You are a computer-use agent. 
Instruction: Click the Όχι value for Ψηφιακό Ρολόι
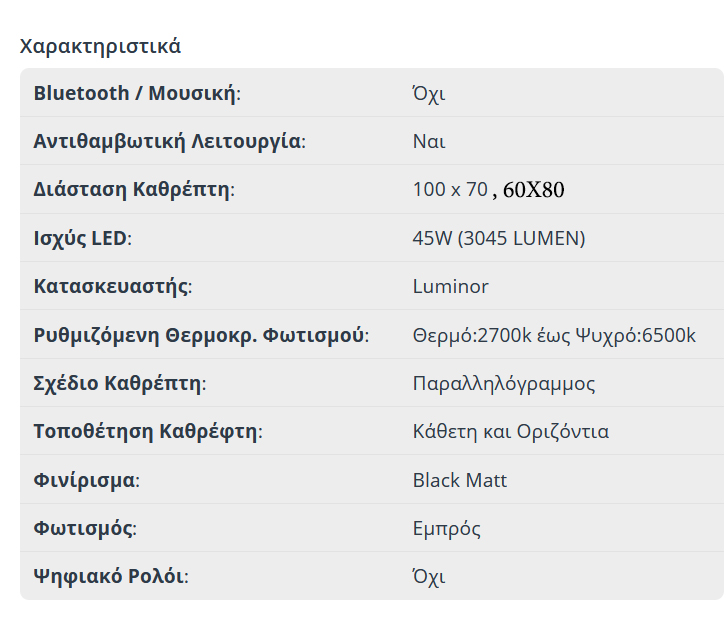click(x=429, y=576)
